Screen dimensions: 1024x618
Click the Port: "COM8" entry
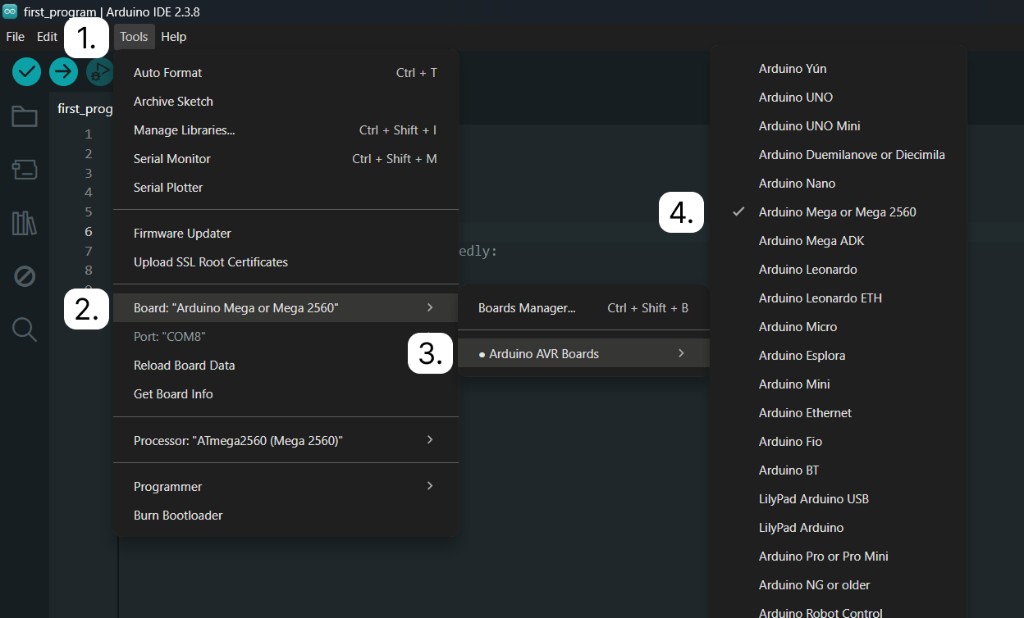285,336
